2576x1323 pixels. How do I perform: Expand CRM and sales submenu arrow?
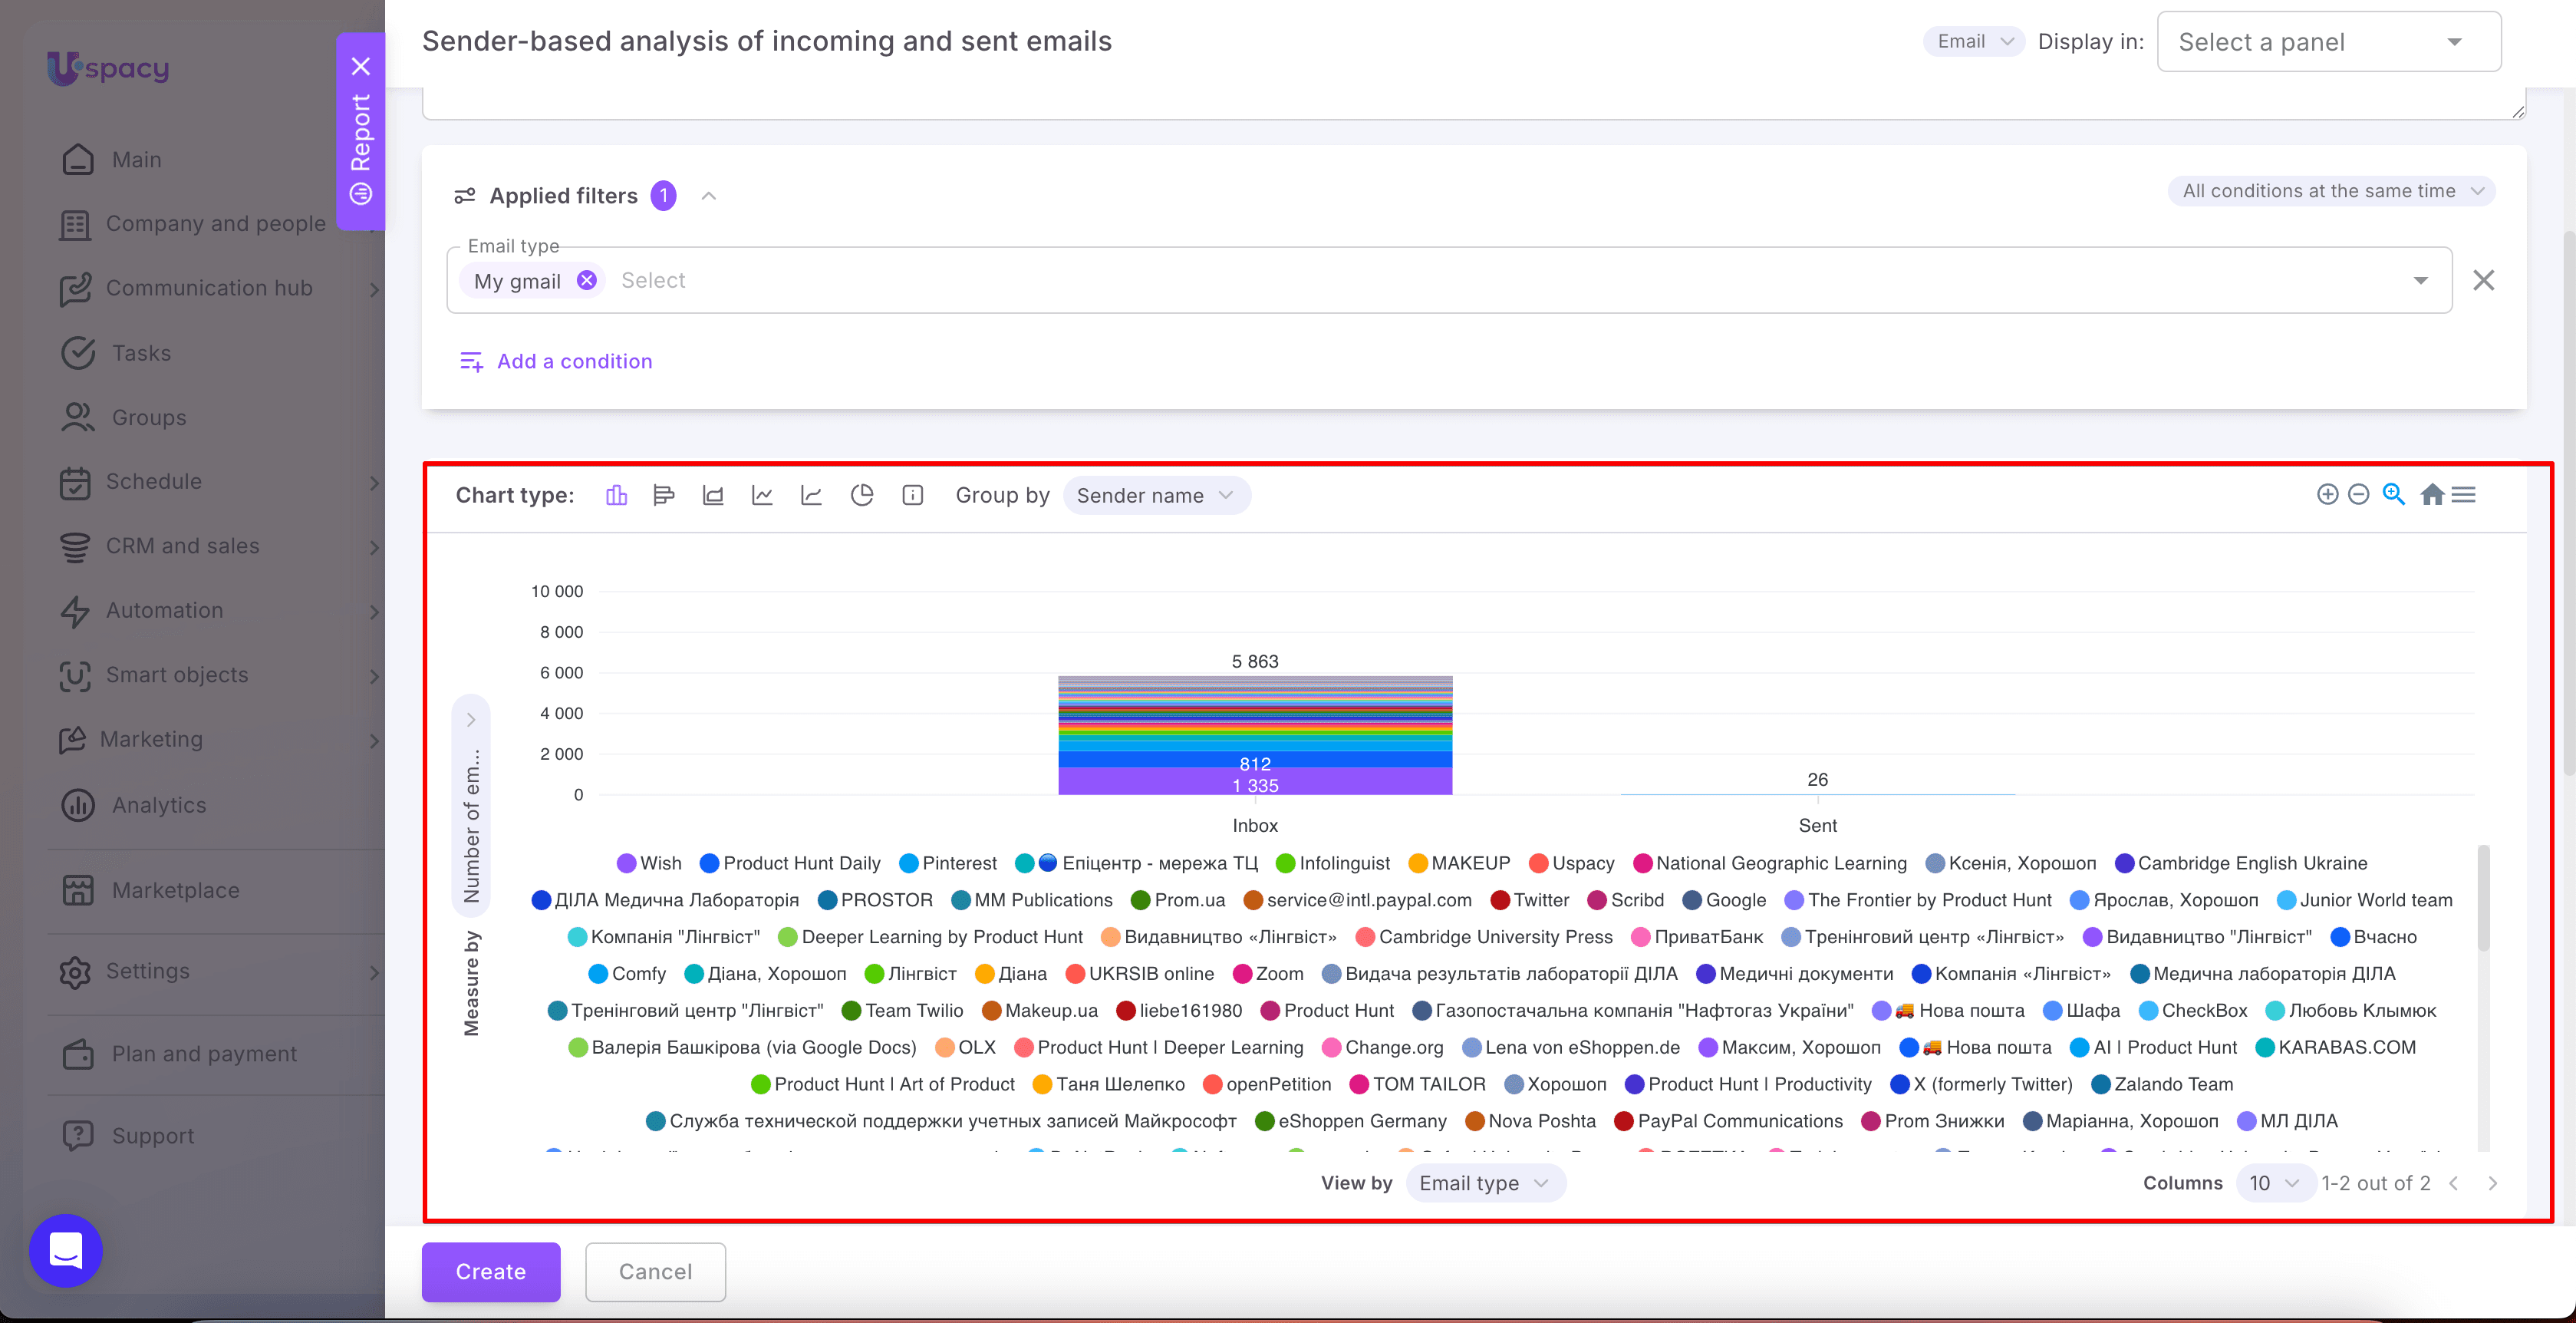(374, 547)
